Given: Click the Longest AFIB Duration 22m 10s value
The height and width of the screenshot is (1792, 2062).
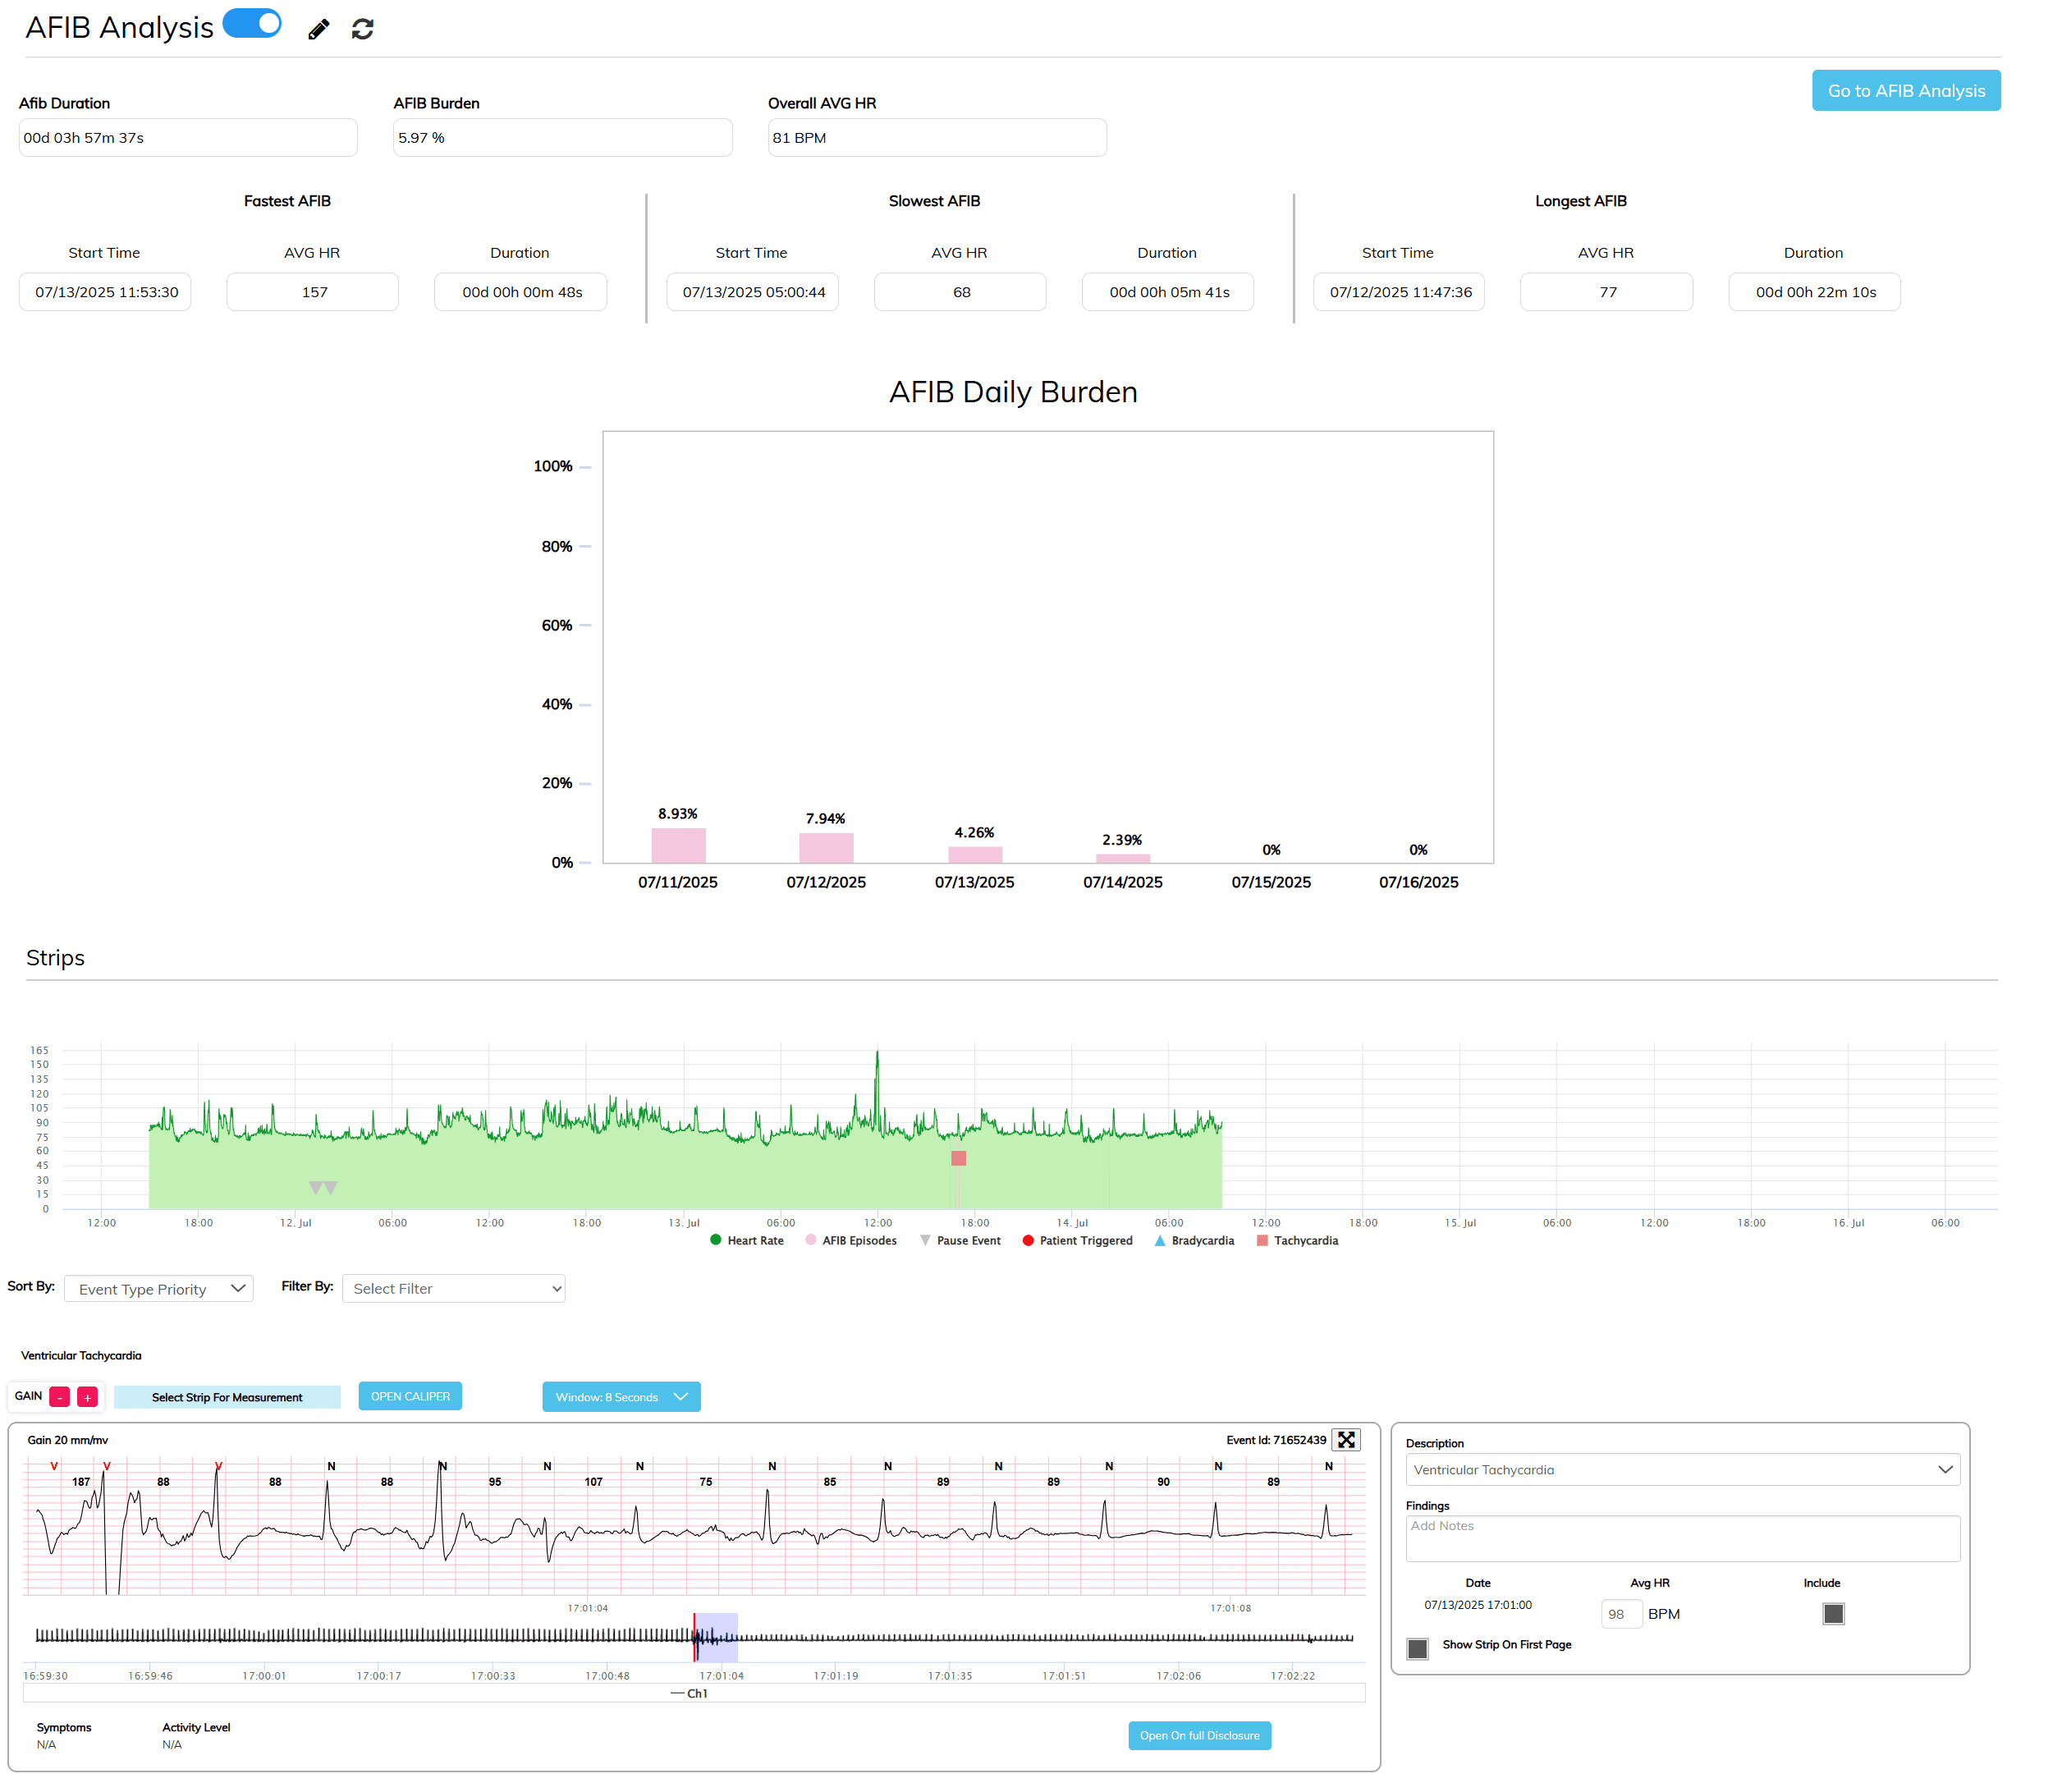Looking at the screenshot, I should point(1814,292).
